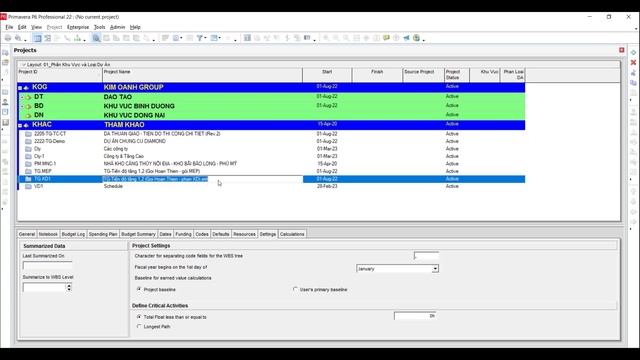Select the Cty-1 project row
Screen dimensions: 640x360
coord(272,156)
